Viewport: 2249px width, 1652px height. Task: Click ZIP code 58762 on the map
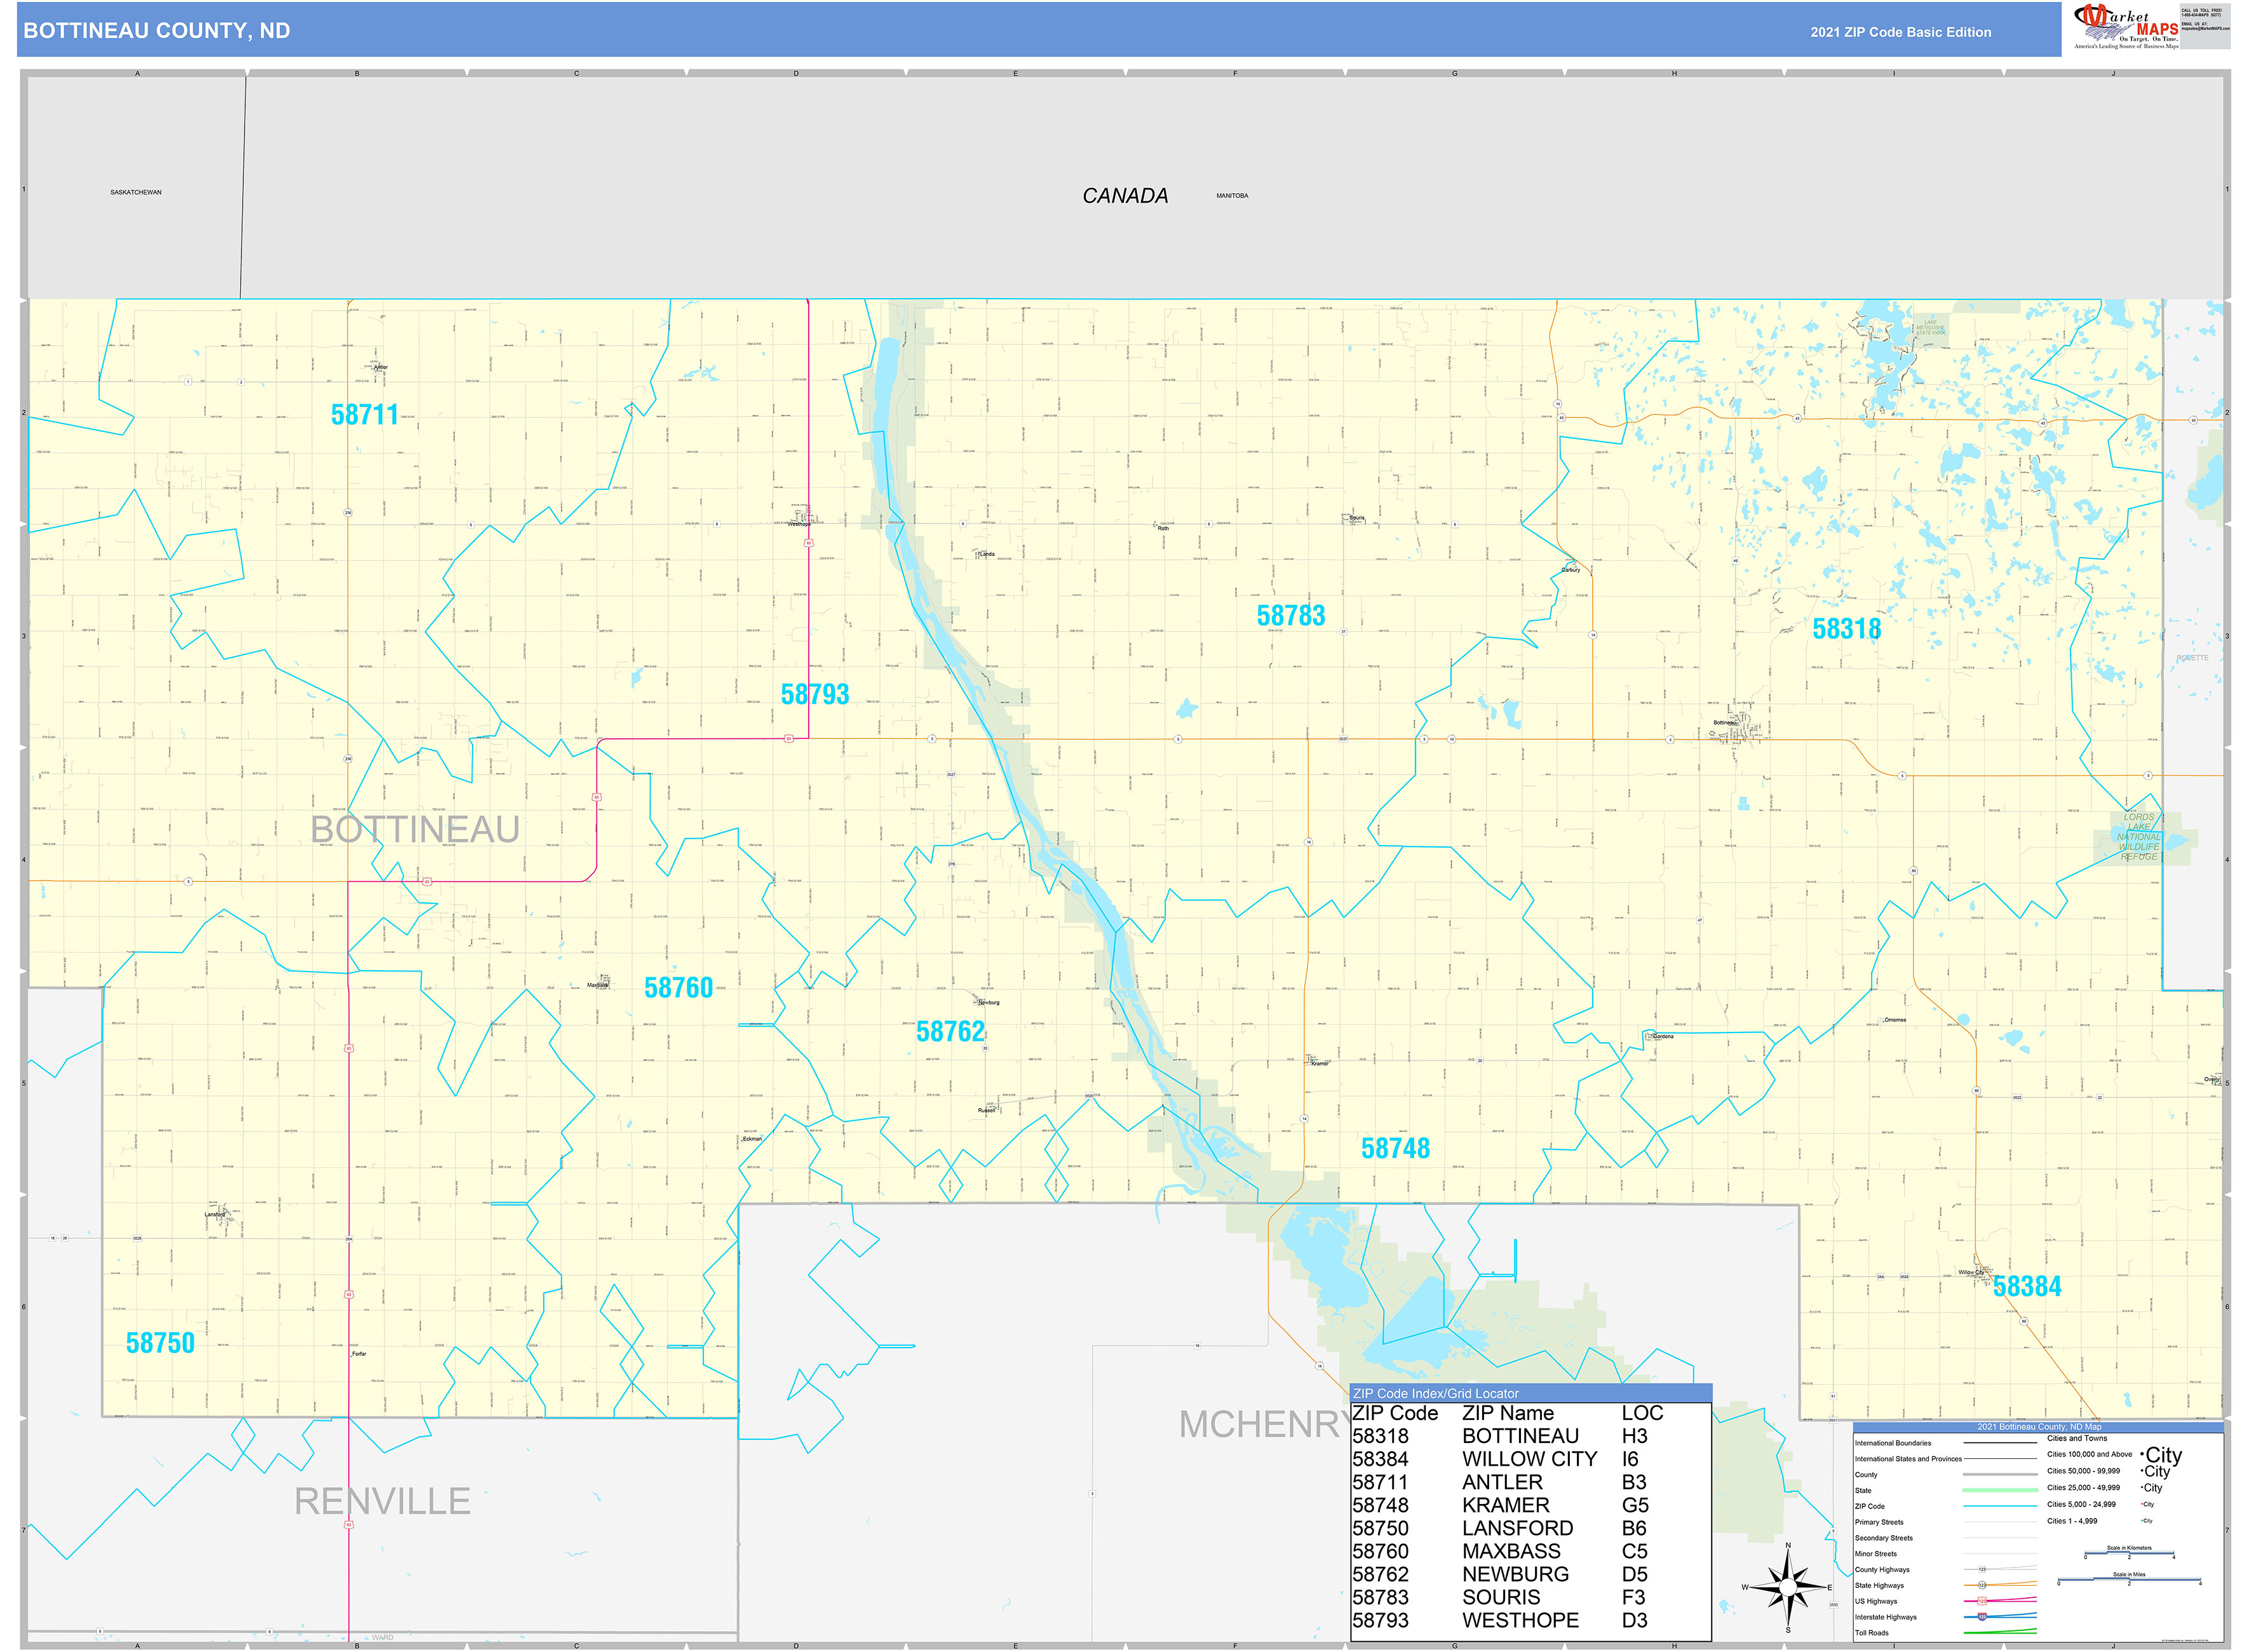pos(951,1032)
